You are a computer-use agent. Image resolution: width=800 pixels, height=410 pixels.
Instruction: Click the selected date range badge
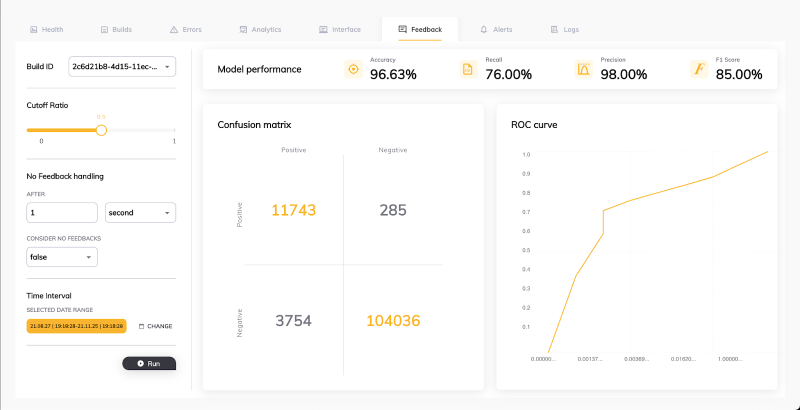click(x=77, y=326)
